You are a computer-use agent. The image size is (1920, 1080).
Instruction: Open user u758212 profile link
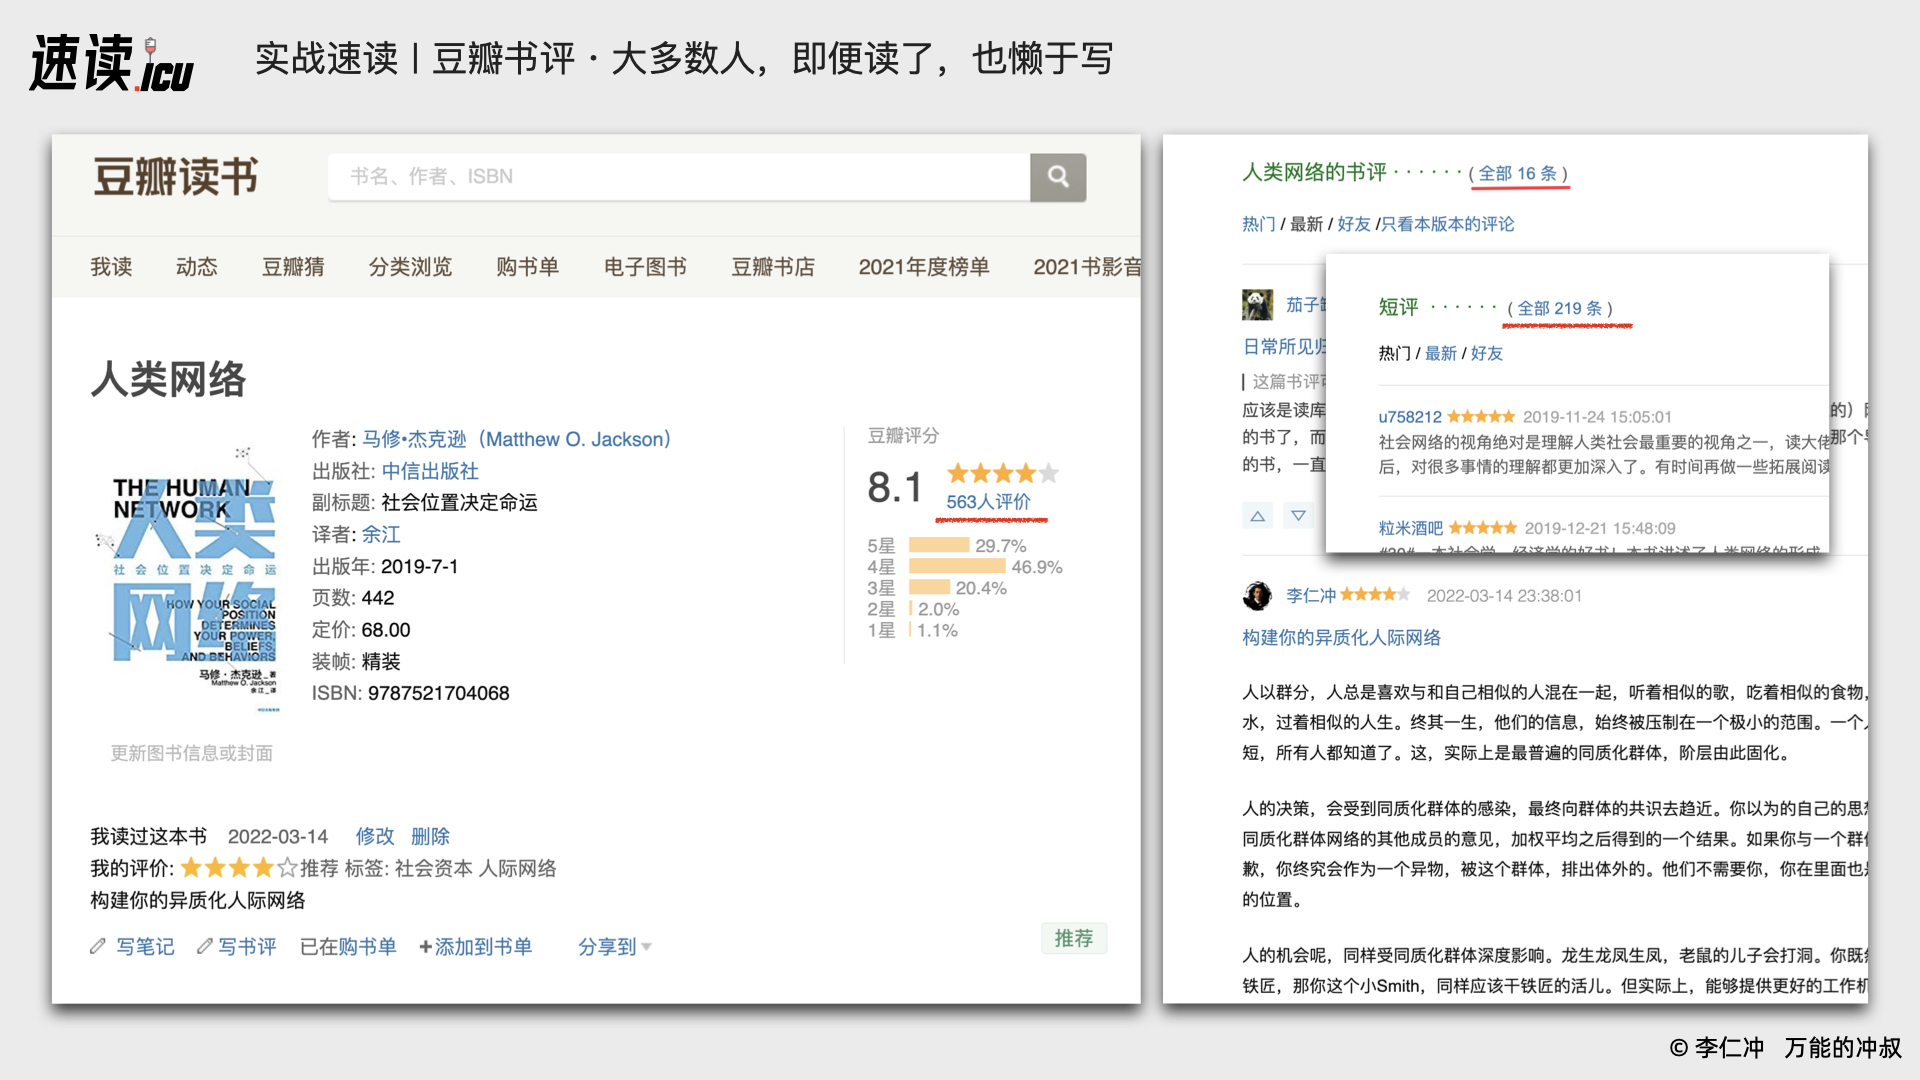(1410, 417)
